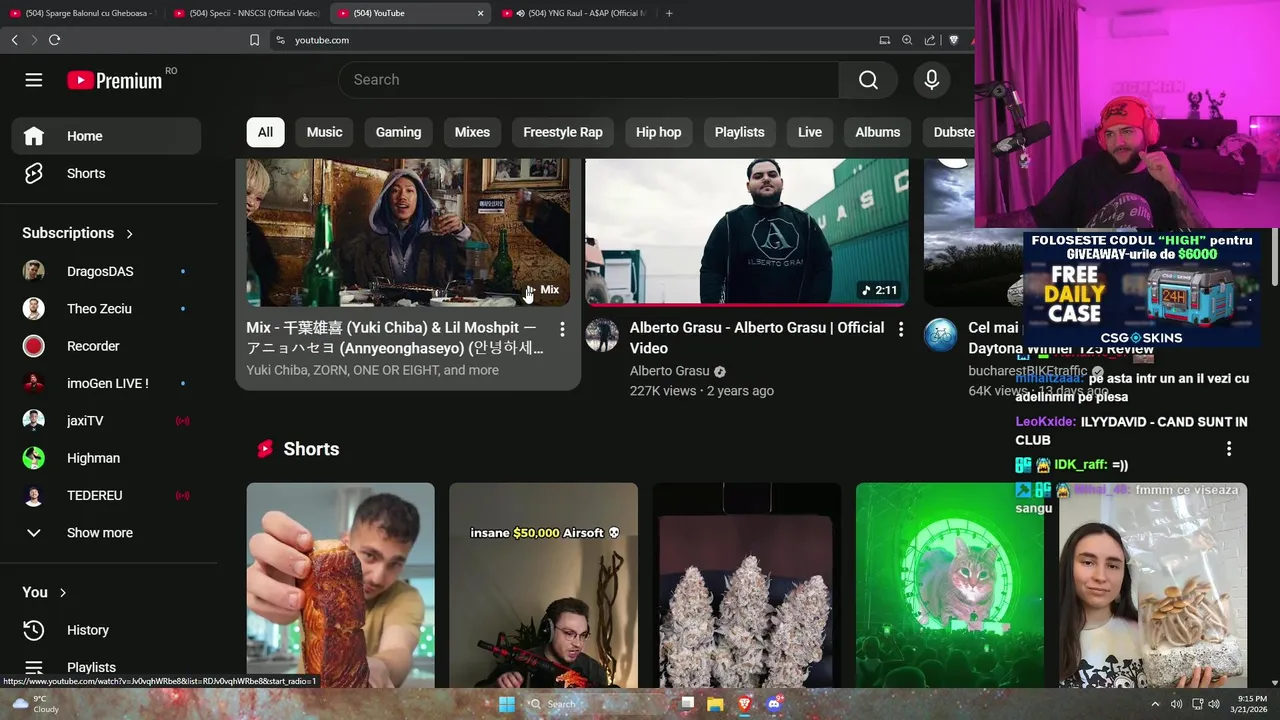Select the Playlists filter chip
1280x720 pixels.
pyautogui.click(x=739, y=132)
